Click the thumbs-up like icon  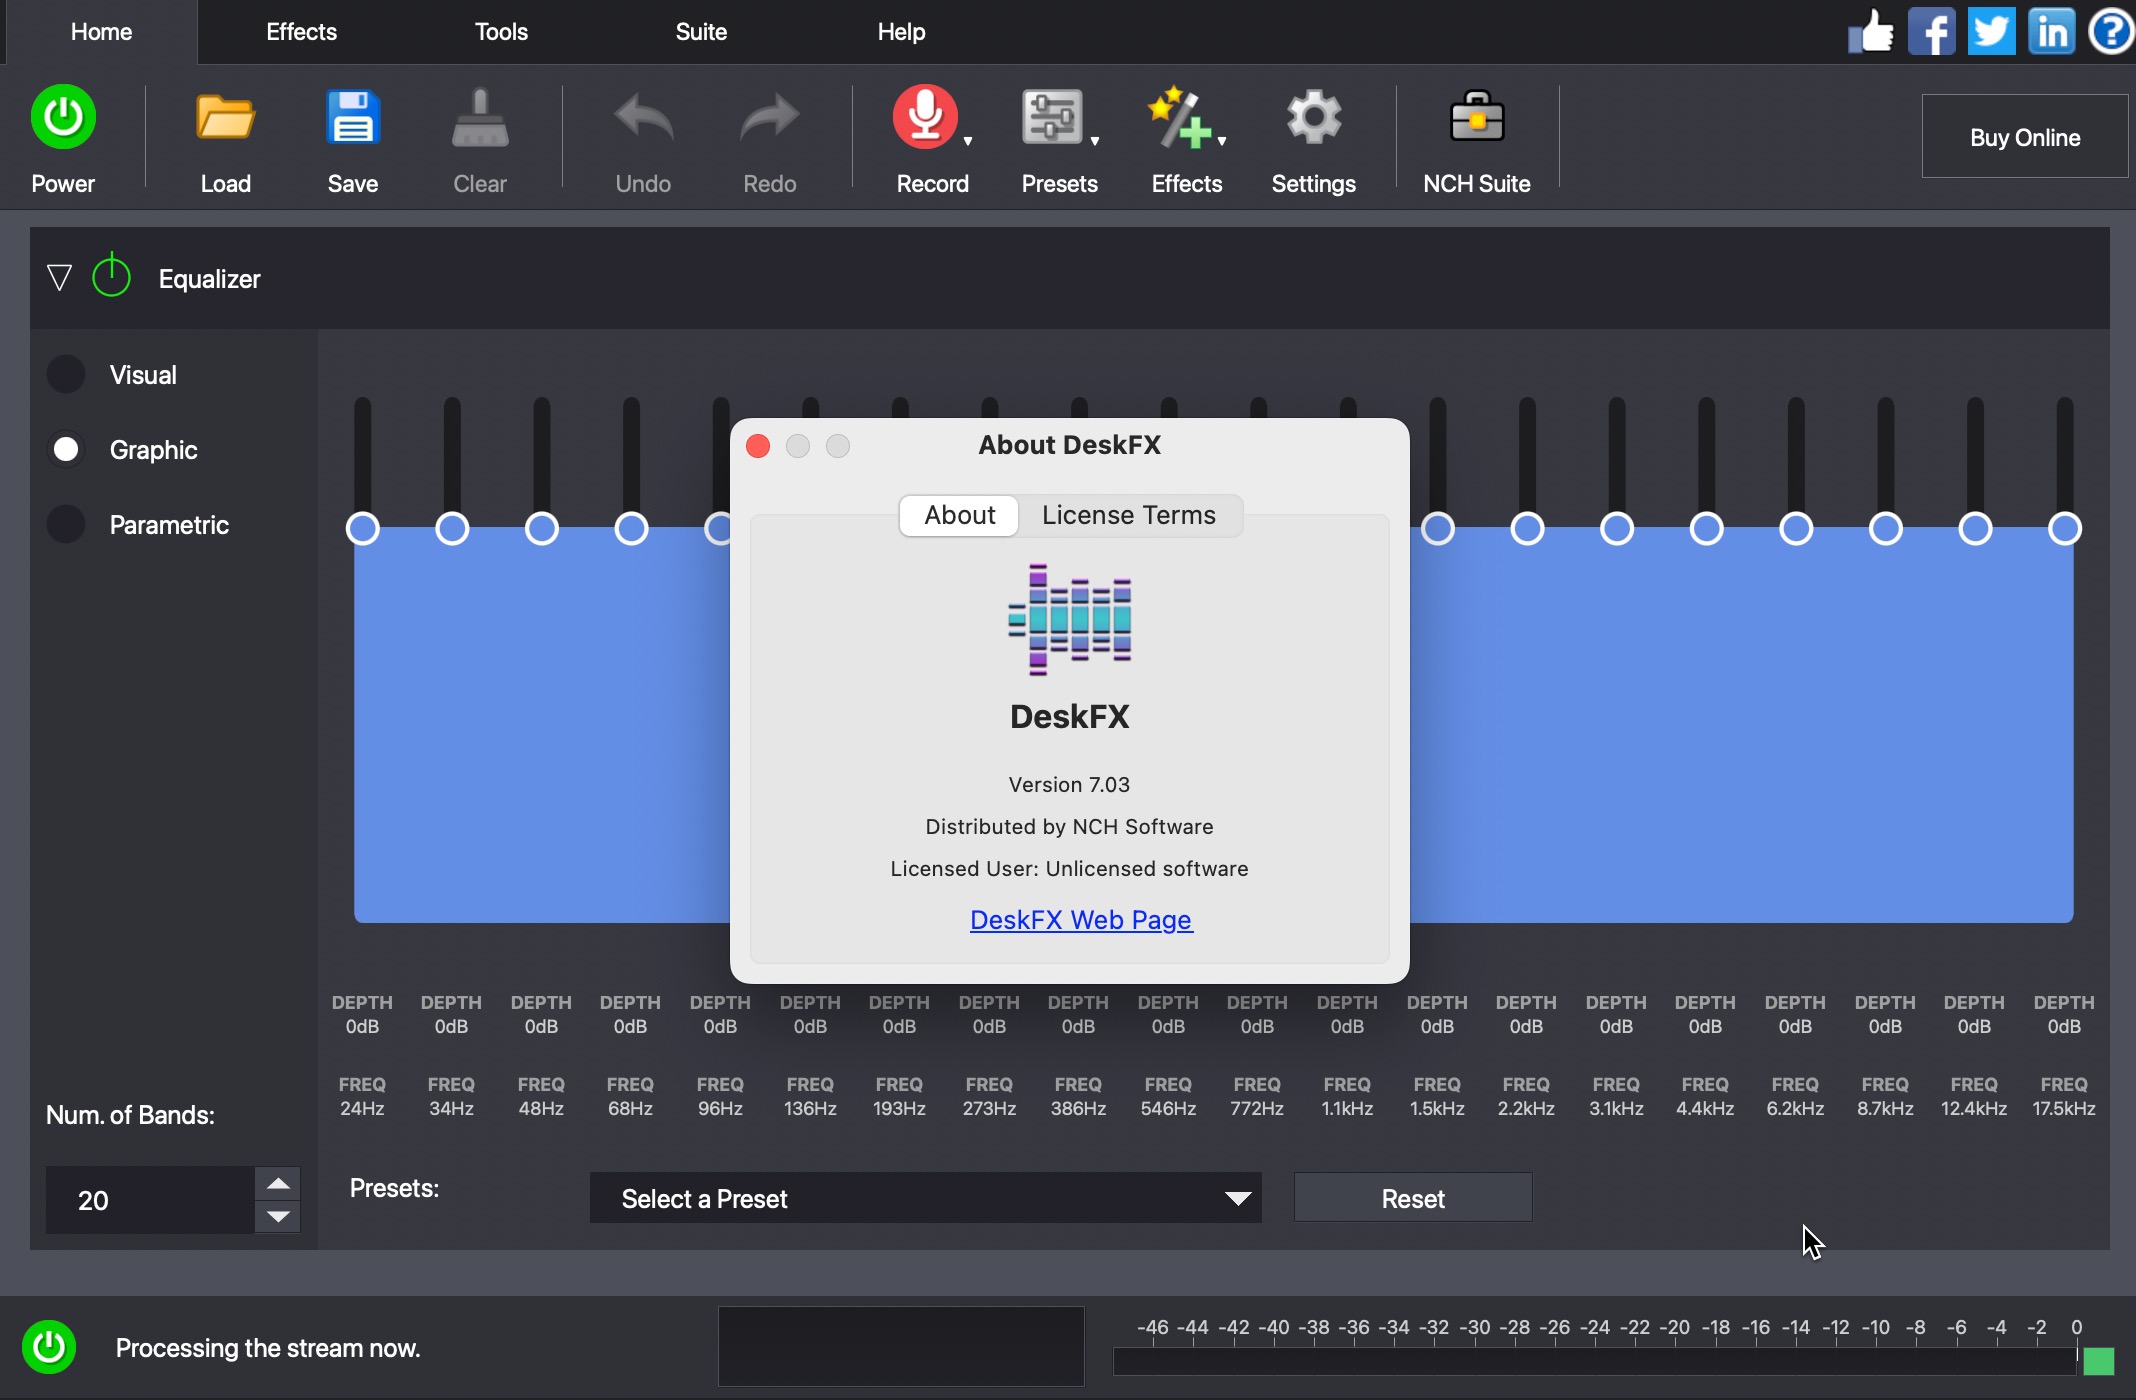(1871, 31)
